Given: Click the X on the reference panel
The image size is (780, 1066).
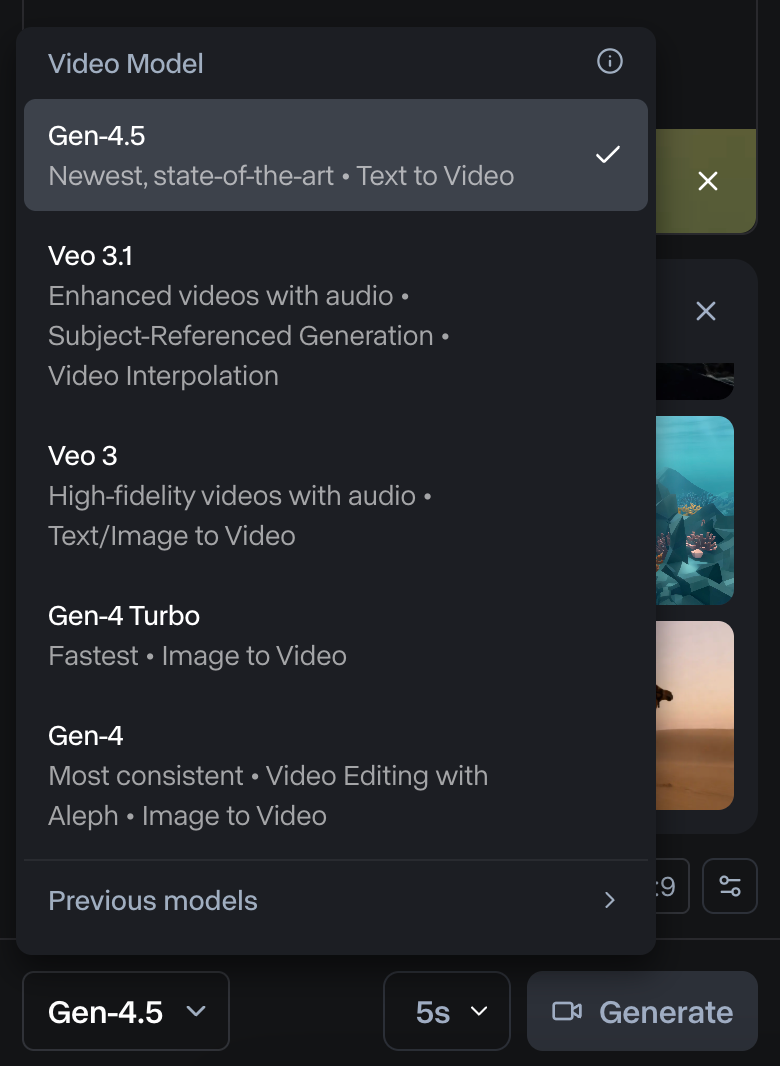Looking at the screenshot, I should [705, 311].
